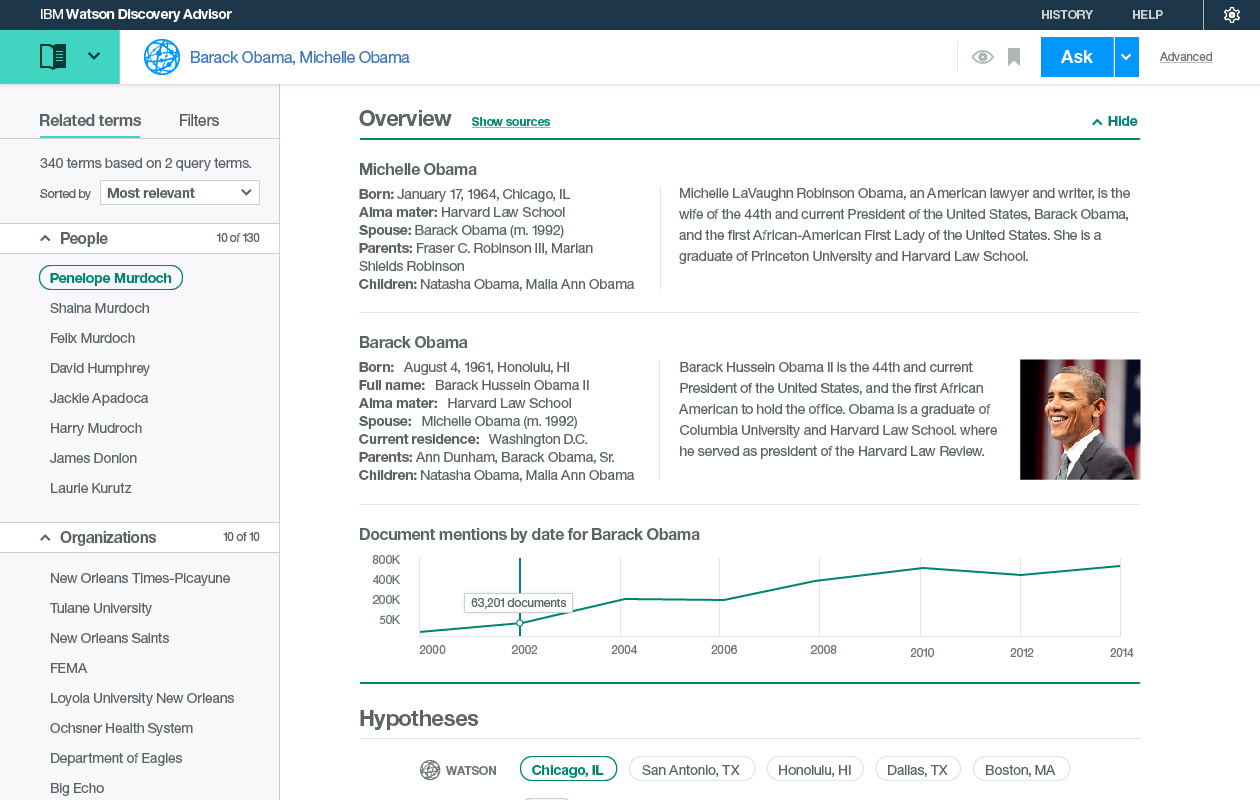The image size is (1260, 800).
Task: Toggle the eye watch icon
Action: pos(982,57)
